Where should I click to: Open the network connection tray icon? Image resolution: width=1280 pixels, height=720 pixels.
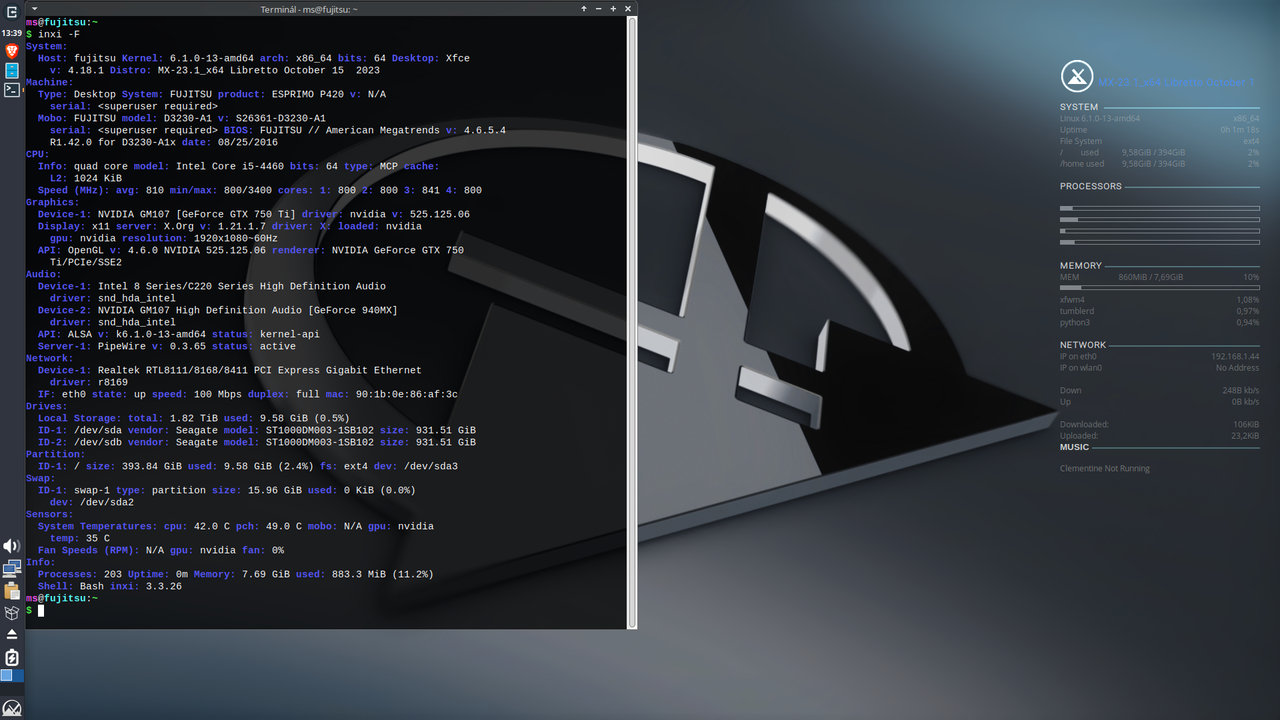click(x=12, y=569)
